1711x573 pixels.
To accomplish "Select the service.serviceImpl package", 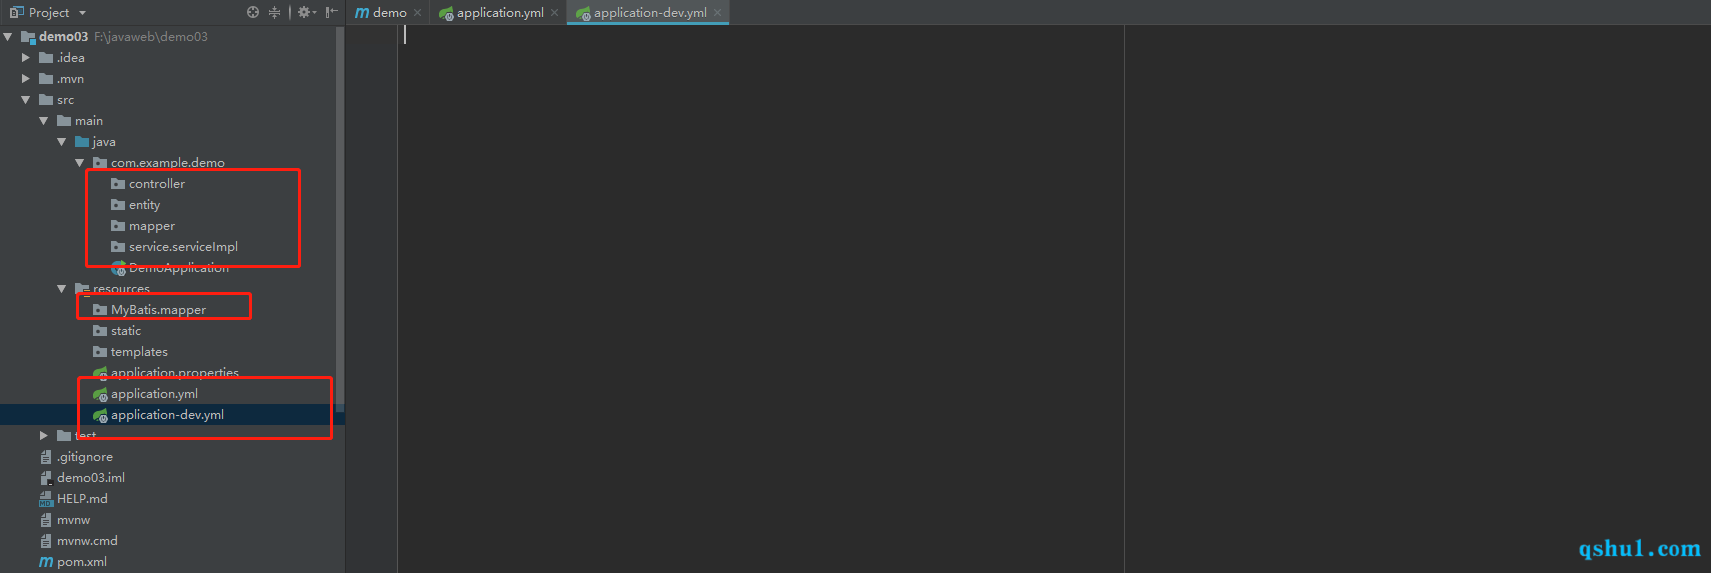I will pyautogui.click(x=183, y=247).
